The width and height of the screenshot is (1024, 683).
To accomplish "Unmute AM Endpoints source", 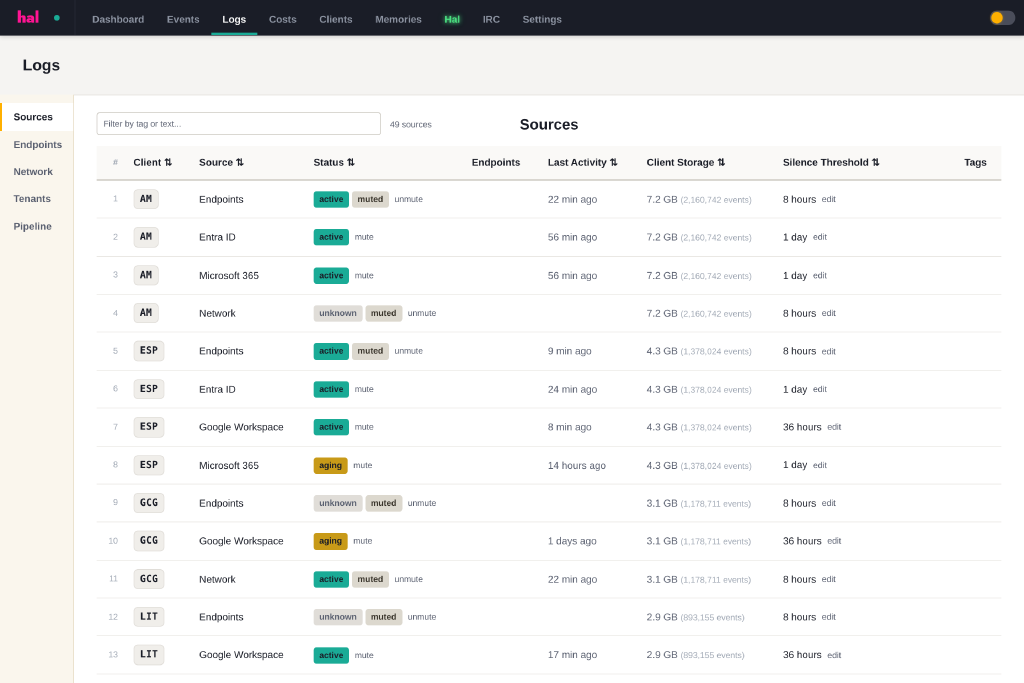I will point(409,199).
